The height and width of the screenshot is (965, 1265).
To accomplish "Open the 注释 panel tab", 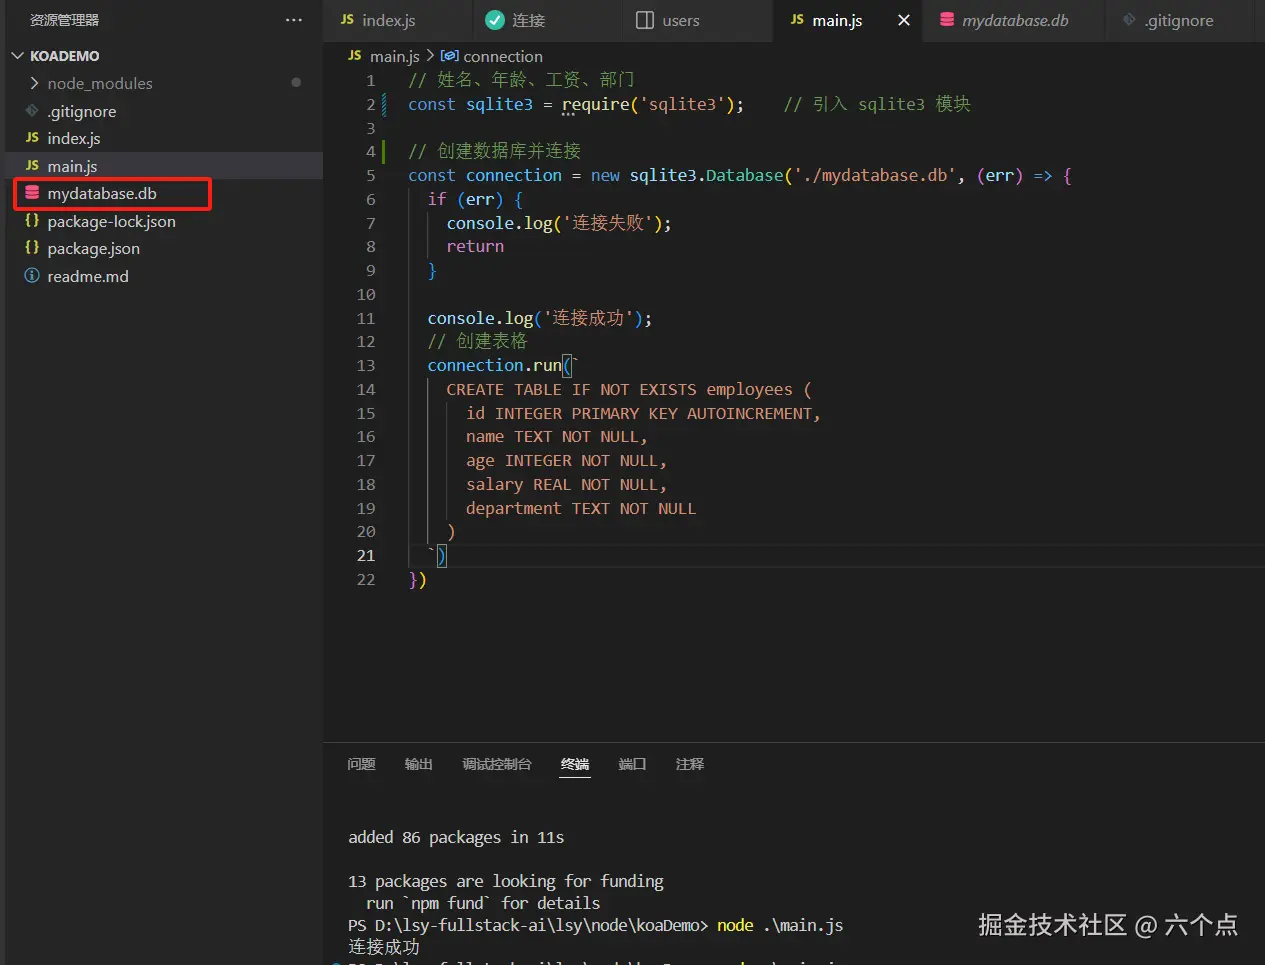I will [x=689, y=764].
